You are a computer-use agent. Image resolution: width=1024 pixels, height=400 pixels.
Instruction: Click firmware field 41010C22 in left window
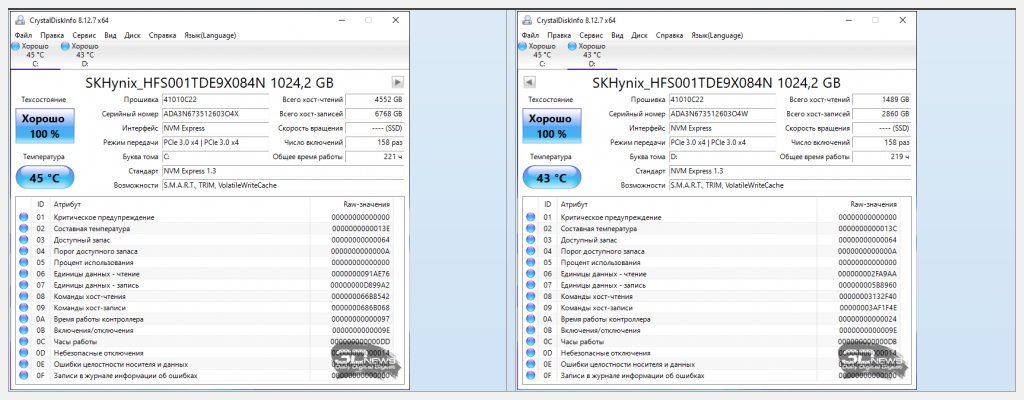click(215, 99)
